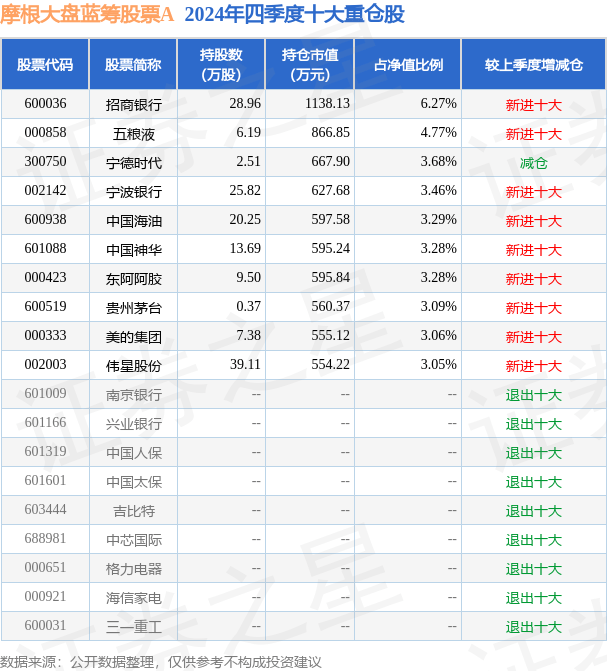Image resolution: width=607 pixels, height=671 pixels.
Task: Click the data source disclaimer text
Action: point(161,662)
